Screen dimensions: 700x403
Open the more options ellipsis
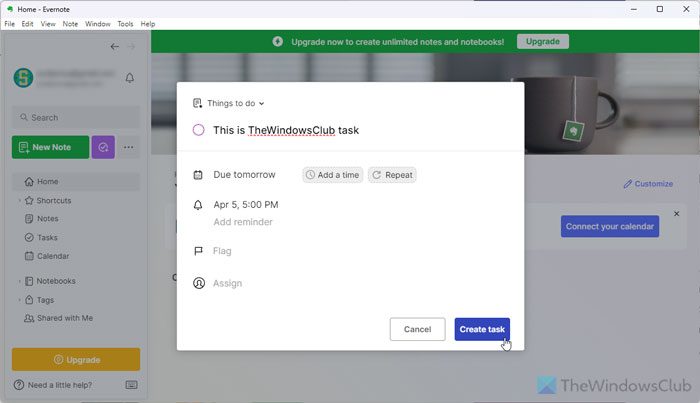pos(129,147)
